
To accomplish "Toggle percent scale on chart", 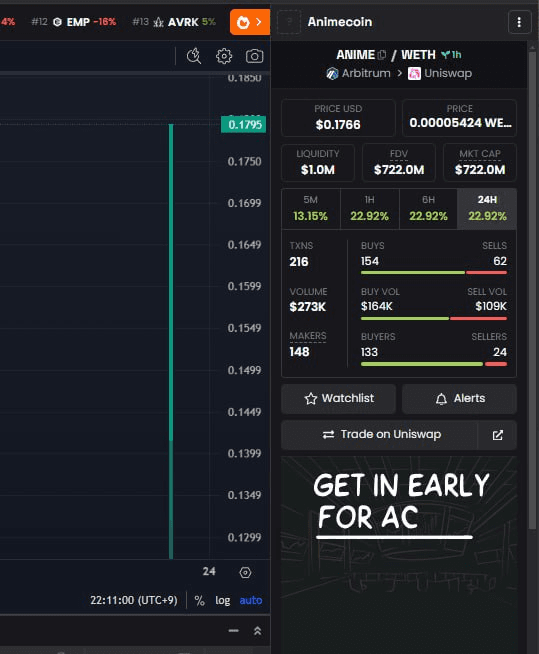I will [x=199, y=601].
